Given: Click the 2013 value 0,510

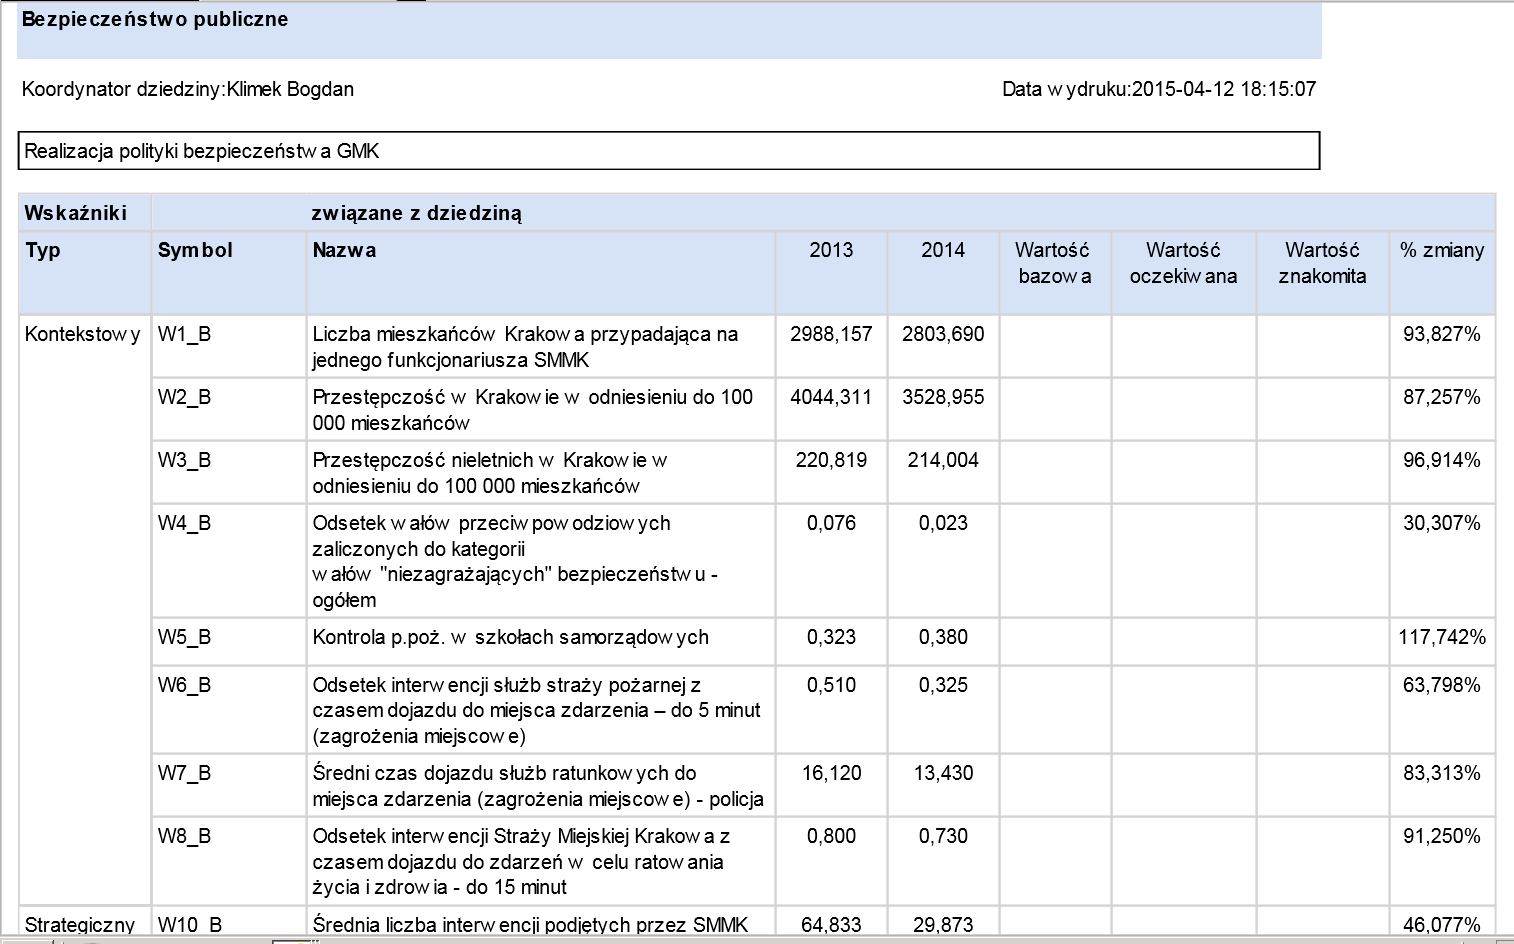Looking at the screenshot, I should click(x=831, y=685).
